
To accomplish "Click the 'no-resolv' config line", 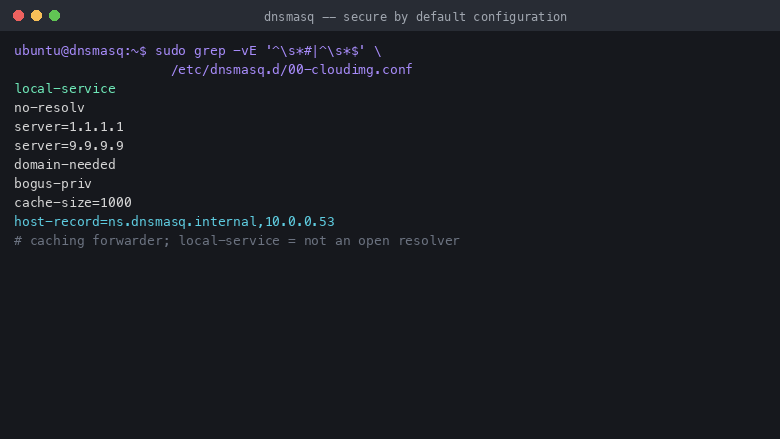I will click(49, 107).
